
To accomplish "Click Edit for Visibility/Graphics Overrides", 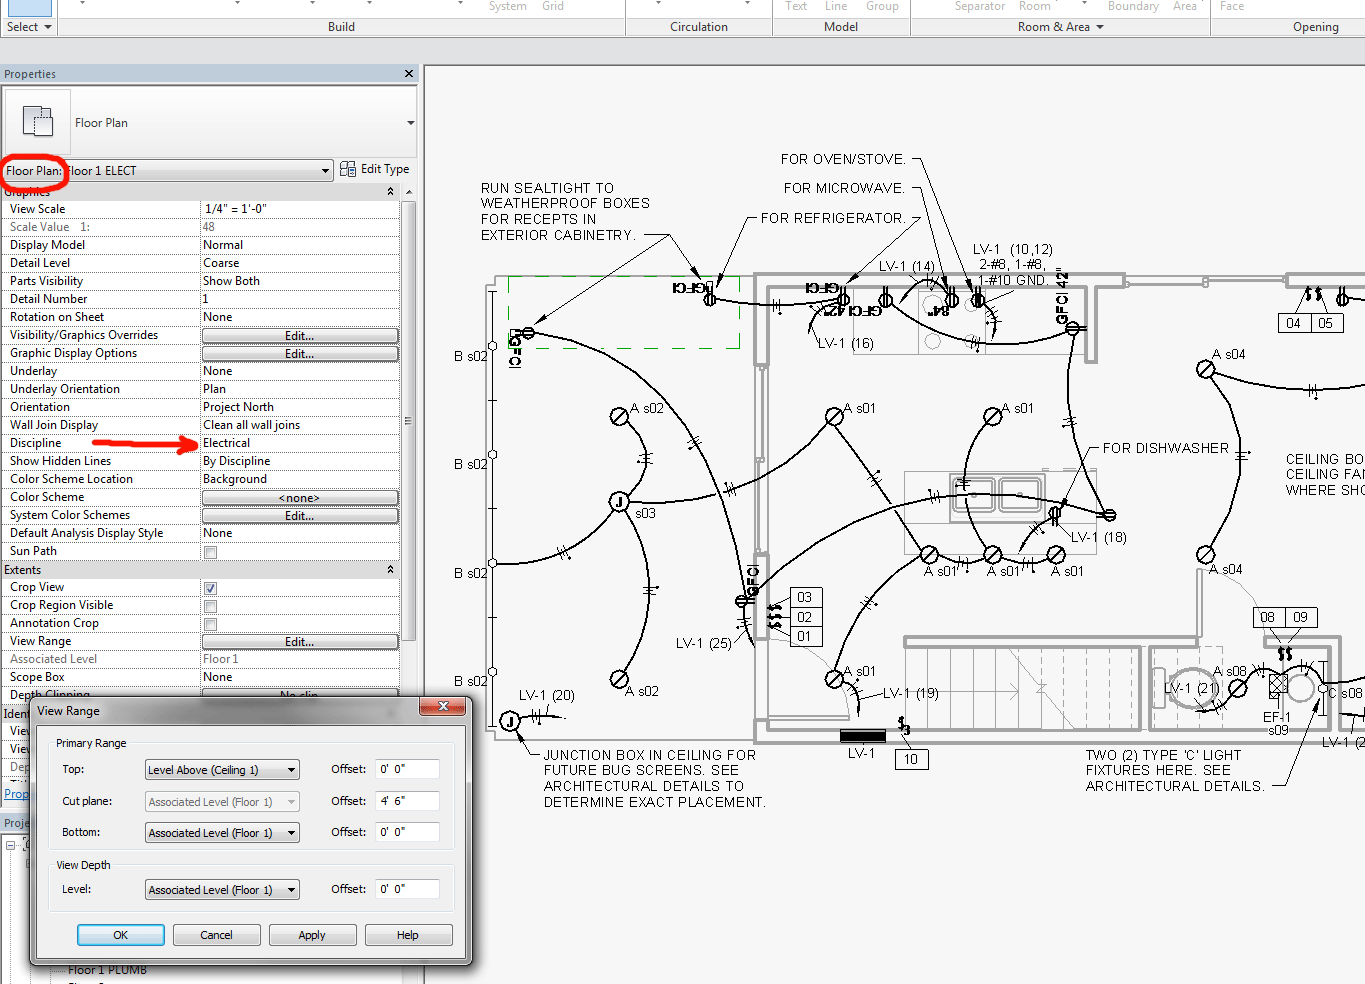I will [x=300, y=336].
